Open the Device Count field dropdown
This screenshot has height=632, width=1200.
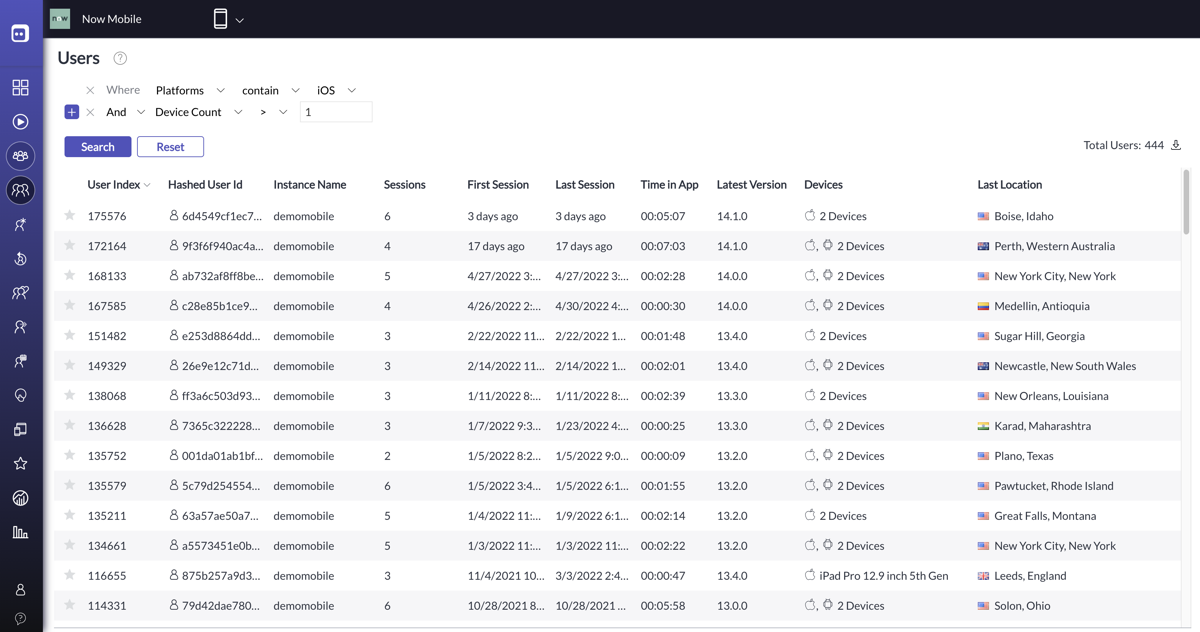pyautogui.click(x=198, y=112)
